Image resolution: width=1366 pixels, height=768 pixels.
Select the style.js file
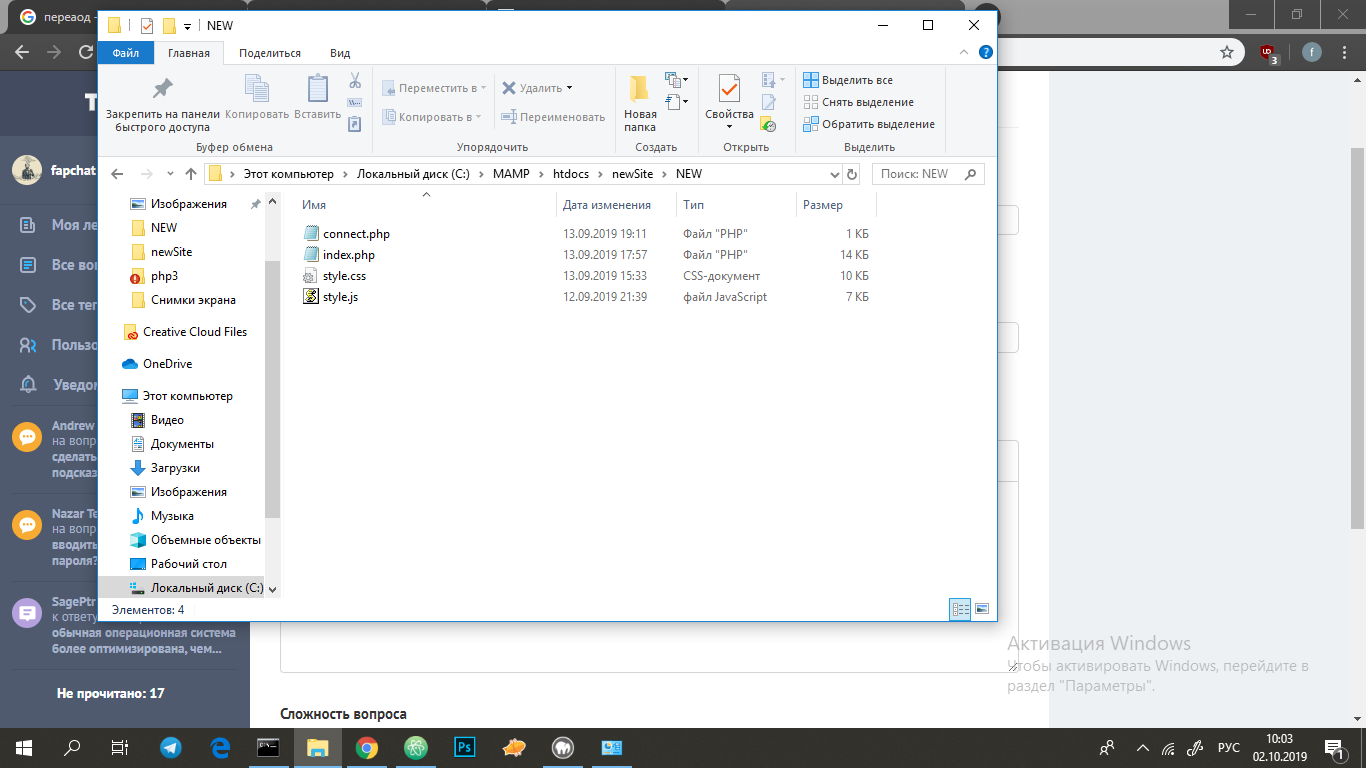tap(340, 297)
